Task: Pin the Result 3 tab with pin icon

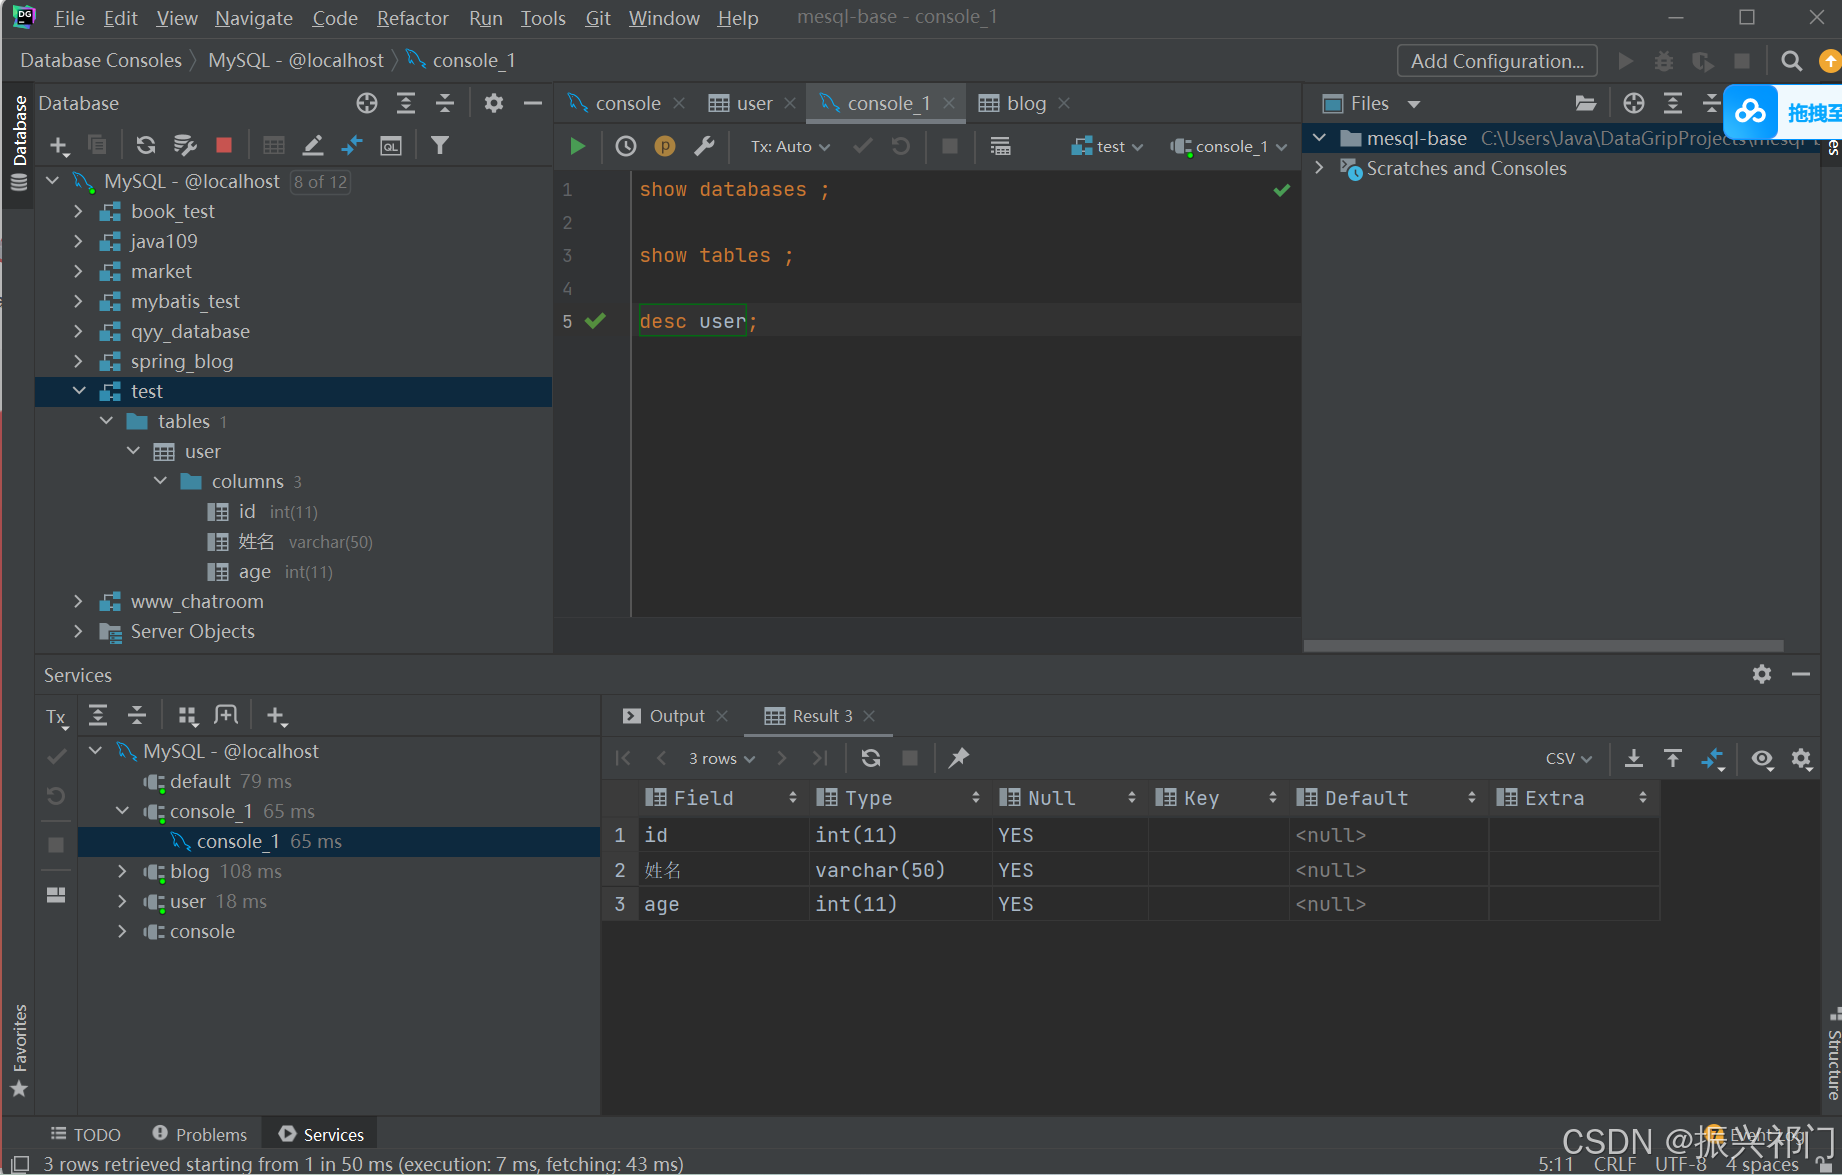Action: (958, 758)
